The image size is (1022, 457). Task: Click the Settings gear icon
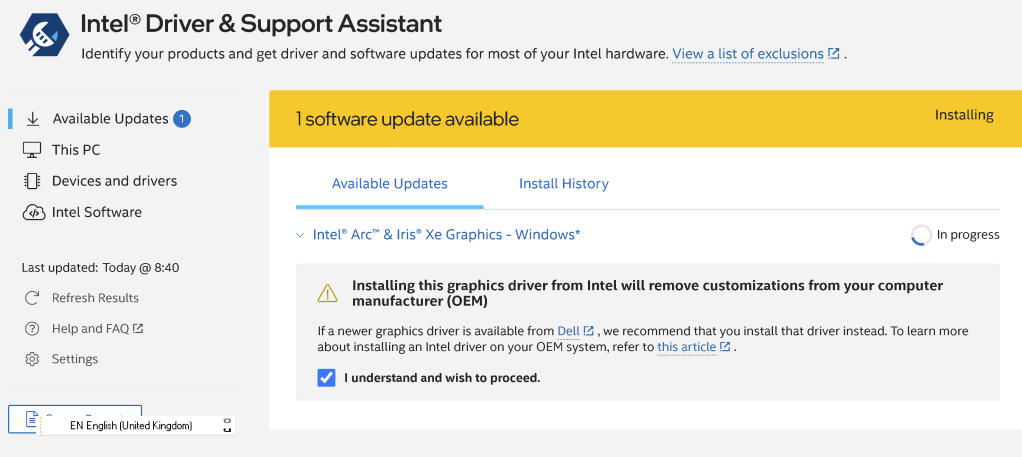click(32, 359)
